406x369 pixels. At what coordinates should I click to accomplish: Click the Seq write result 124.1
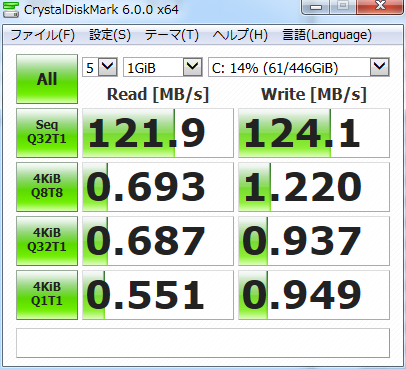click(314, 133)
